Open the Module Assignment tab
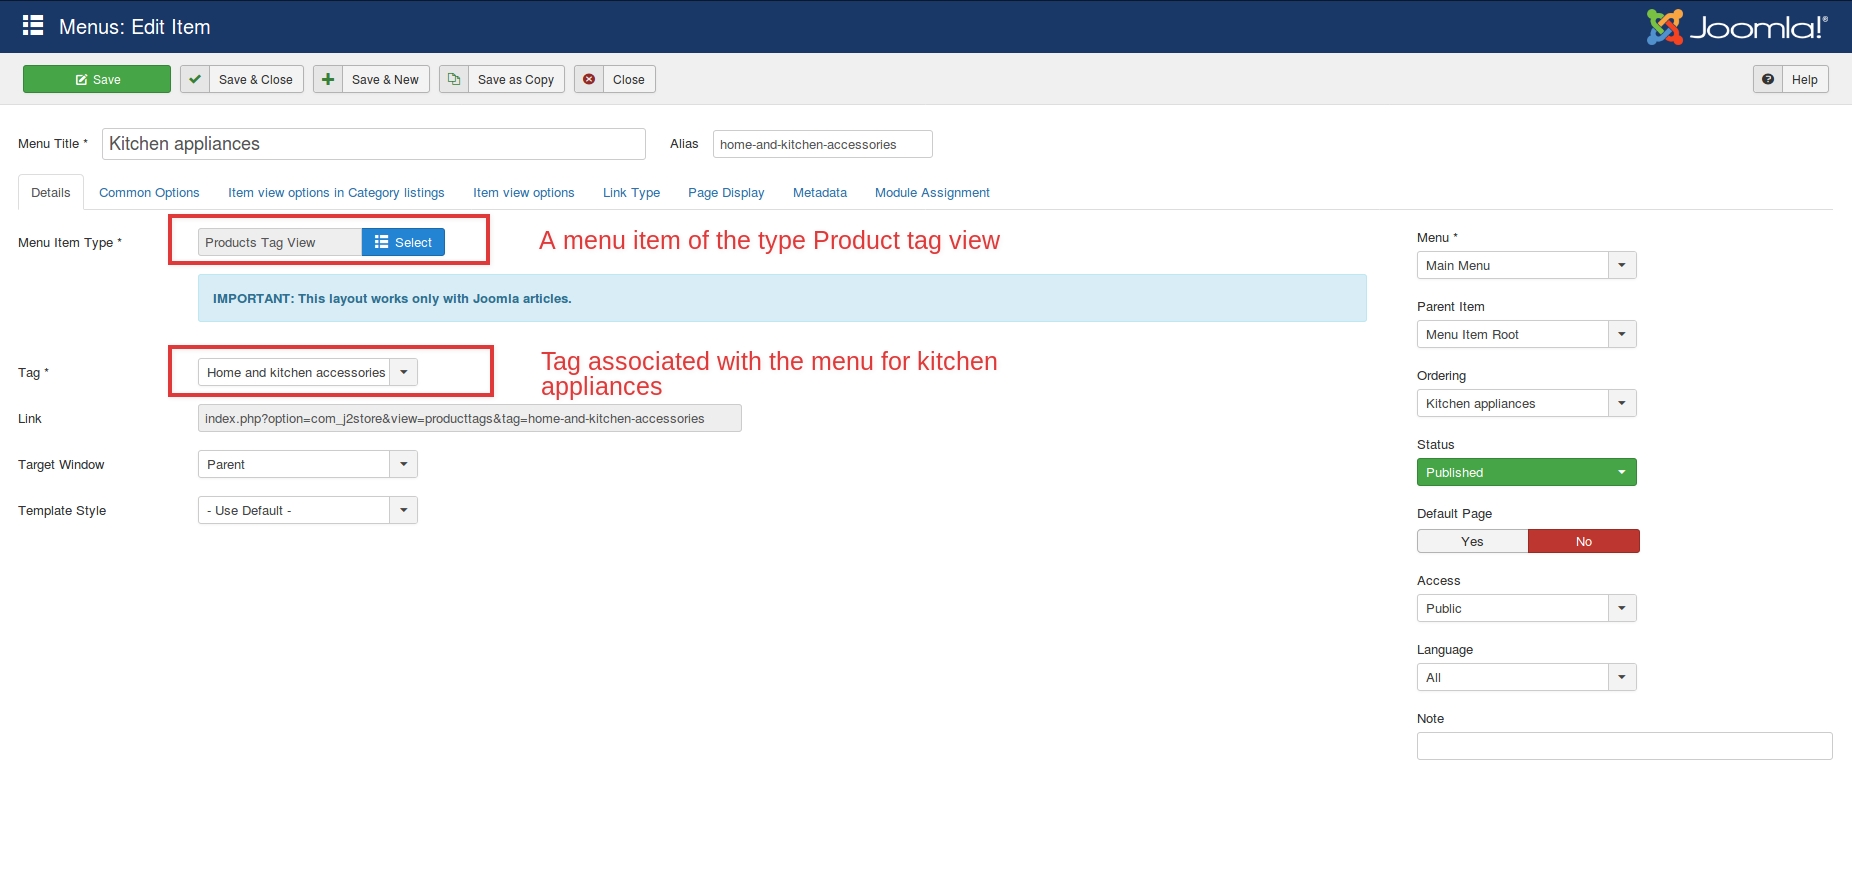The width and height of the screenshot is (1852, 890). point(932,193)
